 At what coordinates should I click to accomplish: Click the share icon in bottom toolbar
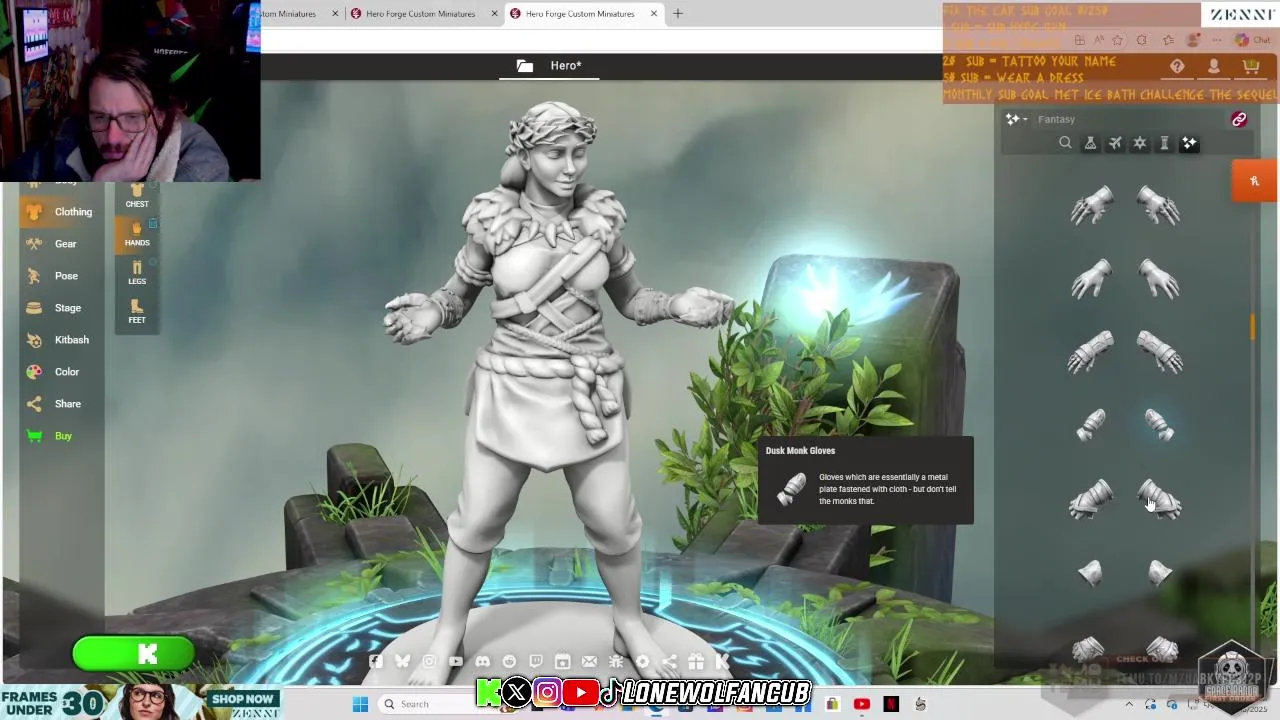(x=669, y=661)
